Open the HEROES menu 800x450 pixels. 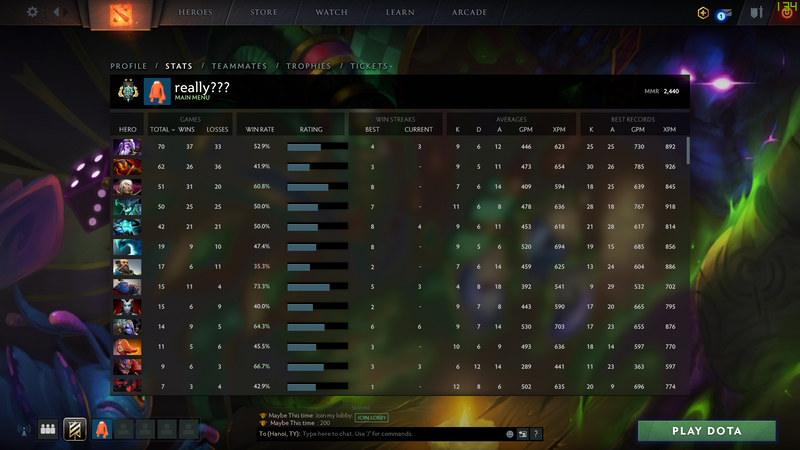195,12
